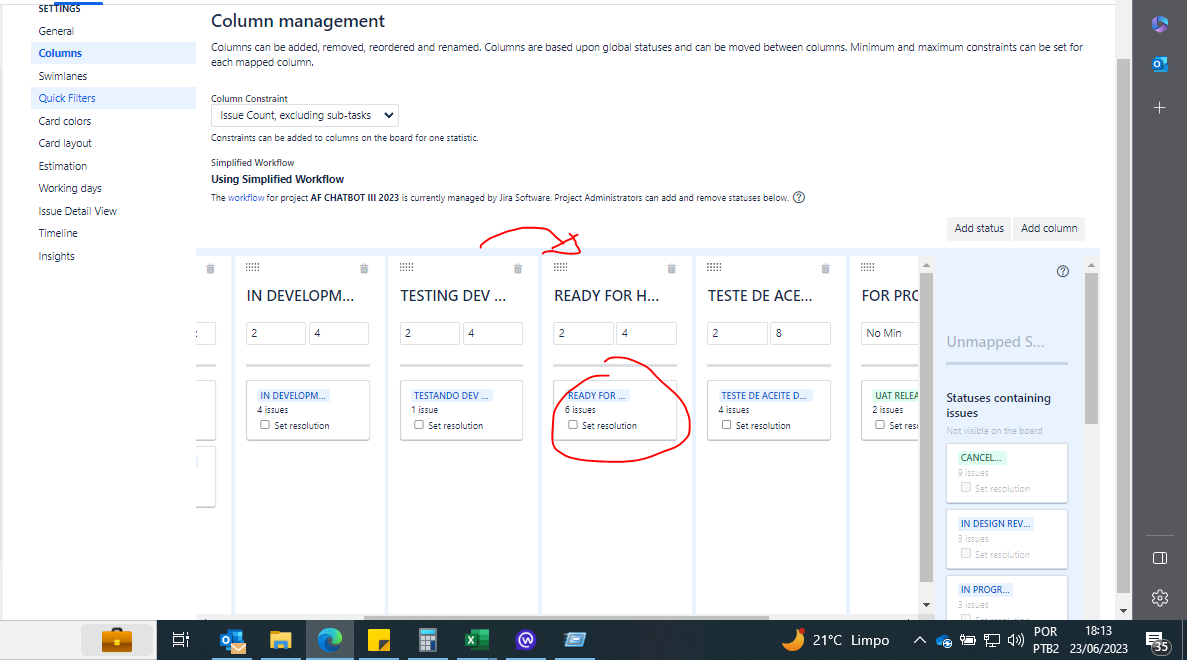Click the max constraint field of READY FOR H column

646,332
